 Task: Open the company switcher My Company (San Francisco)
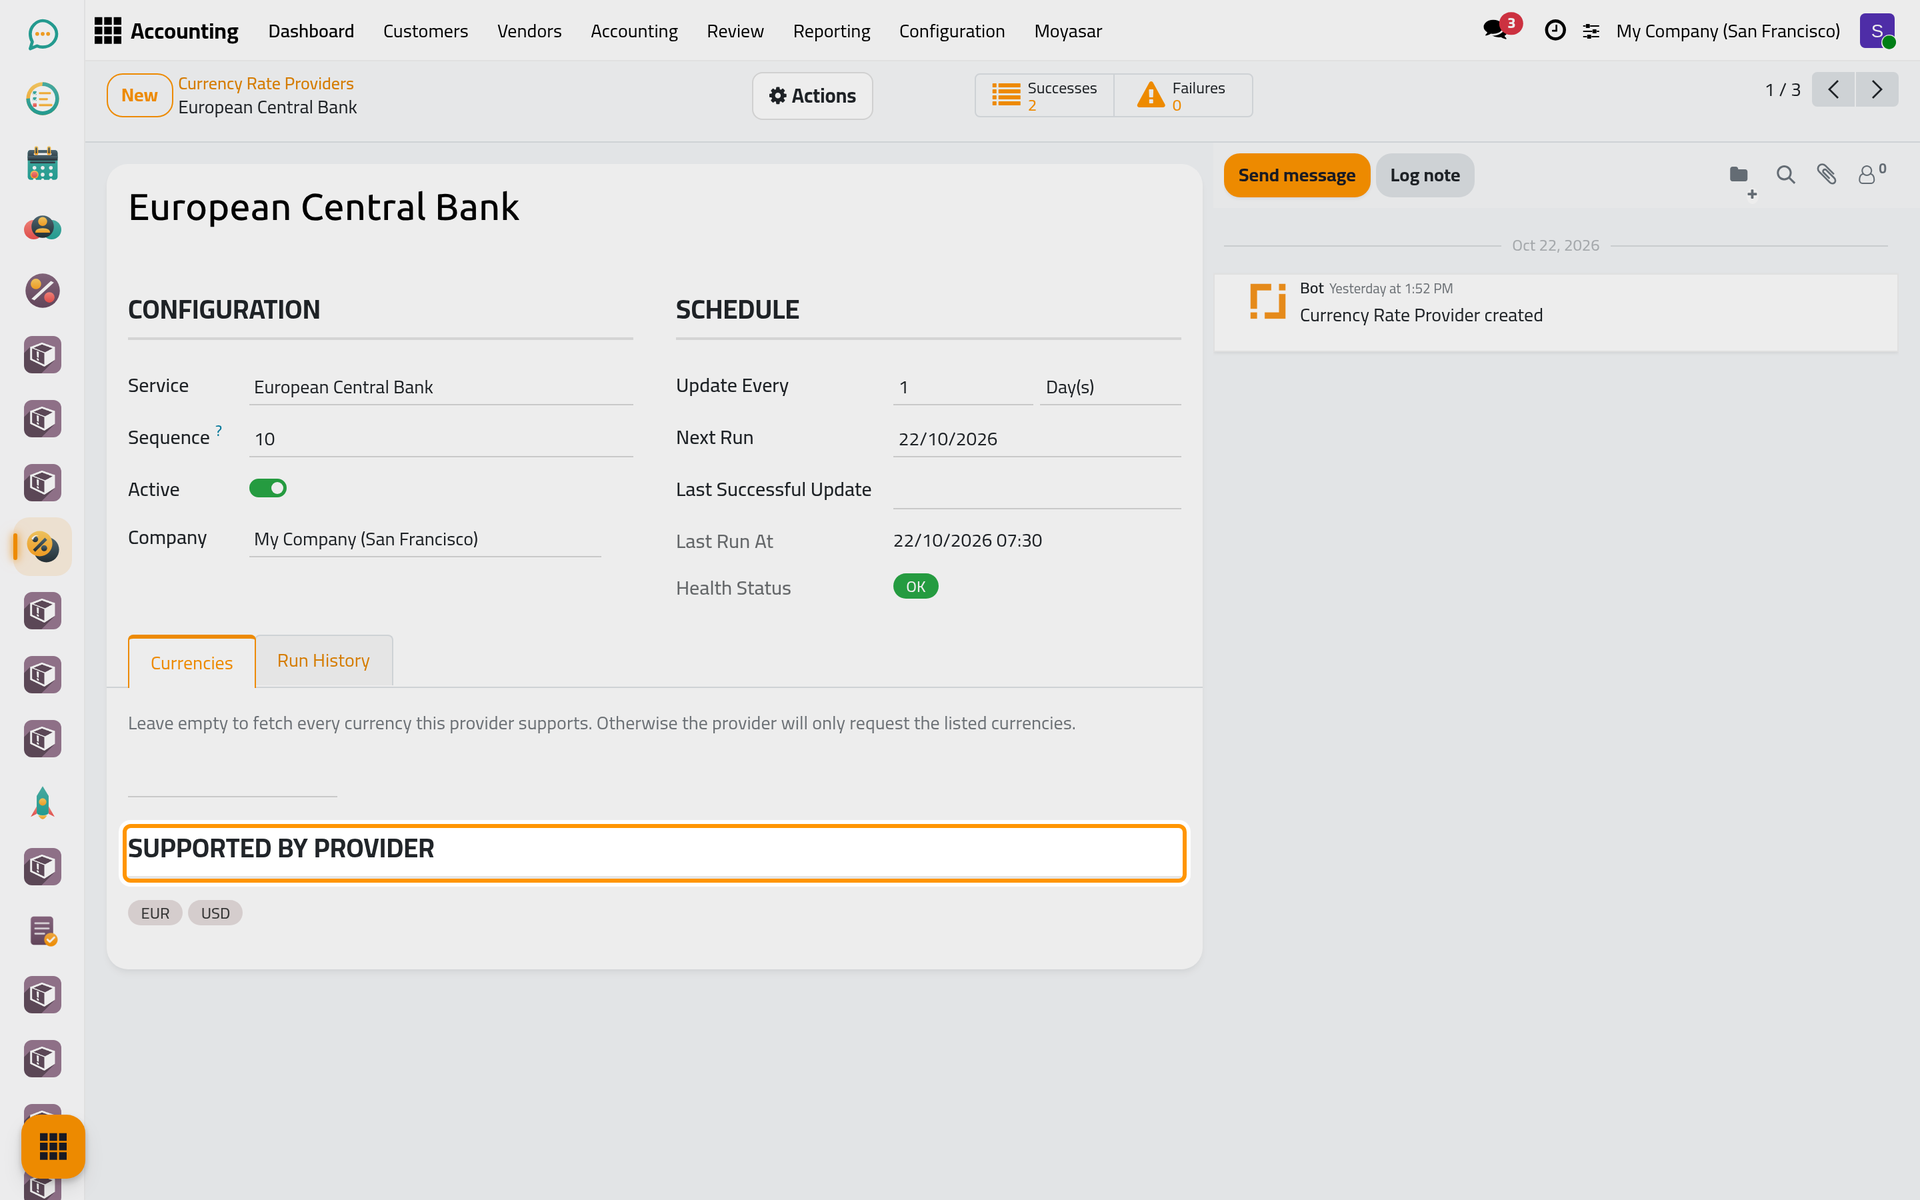coord(1728,31)
